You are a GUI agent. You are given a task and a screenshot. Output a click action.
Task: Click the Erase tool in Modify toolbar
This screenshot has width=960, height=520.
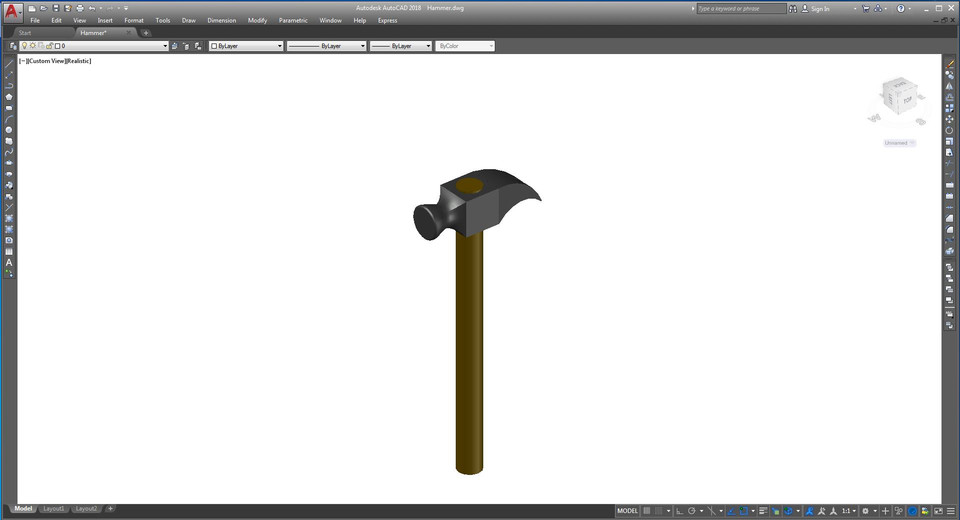coord(950,64)
